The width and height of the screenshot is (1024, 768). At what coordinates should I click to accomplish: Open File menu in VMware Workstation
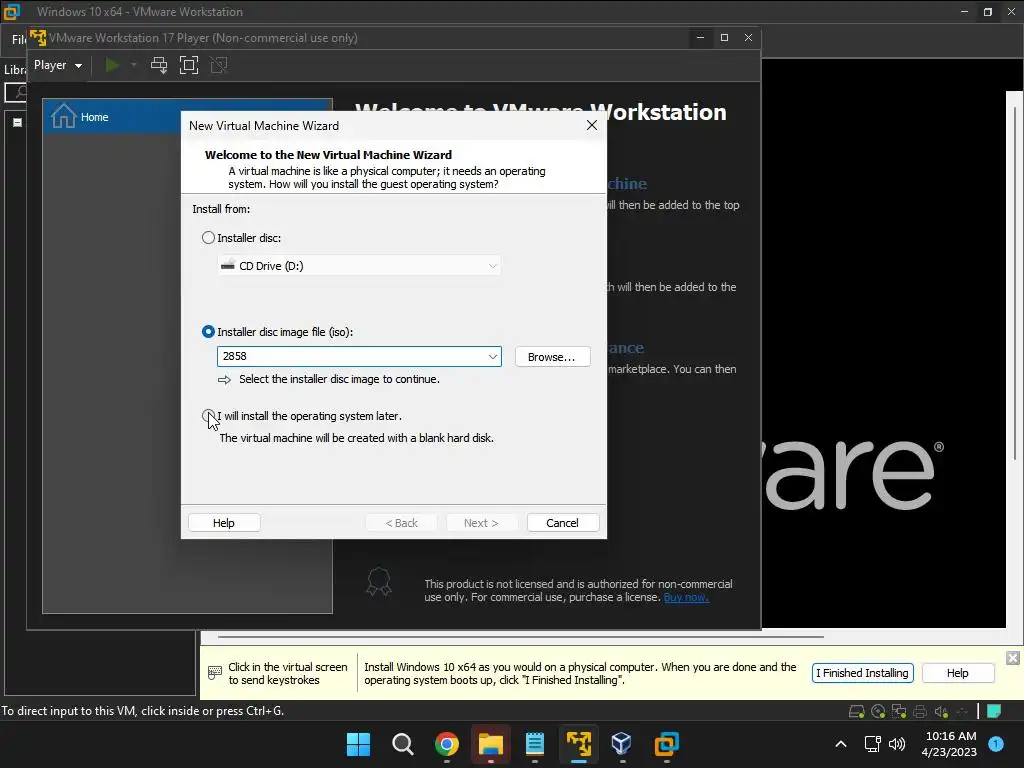[x=18, y=39]
